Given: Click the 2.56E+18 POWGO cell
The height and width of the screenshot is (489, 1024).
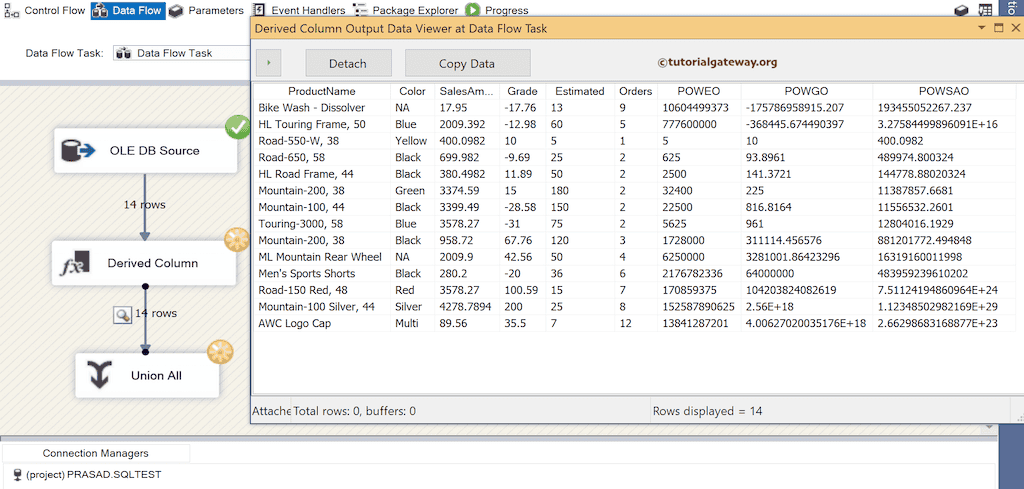Looking at the screenshot, I should 807,307.
